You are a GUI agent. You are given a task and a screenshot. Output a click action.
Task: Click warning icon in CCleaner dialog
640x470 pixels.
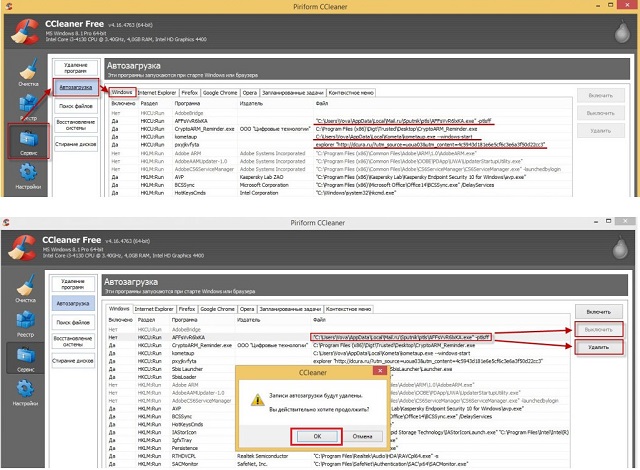pyautogui.click(x=257, y=400)
